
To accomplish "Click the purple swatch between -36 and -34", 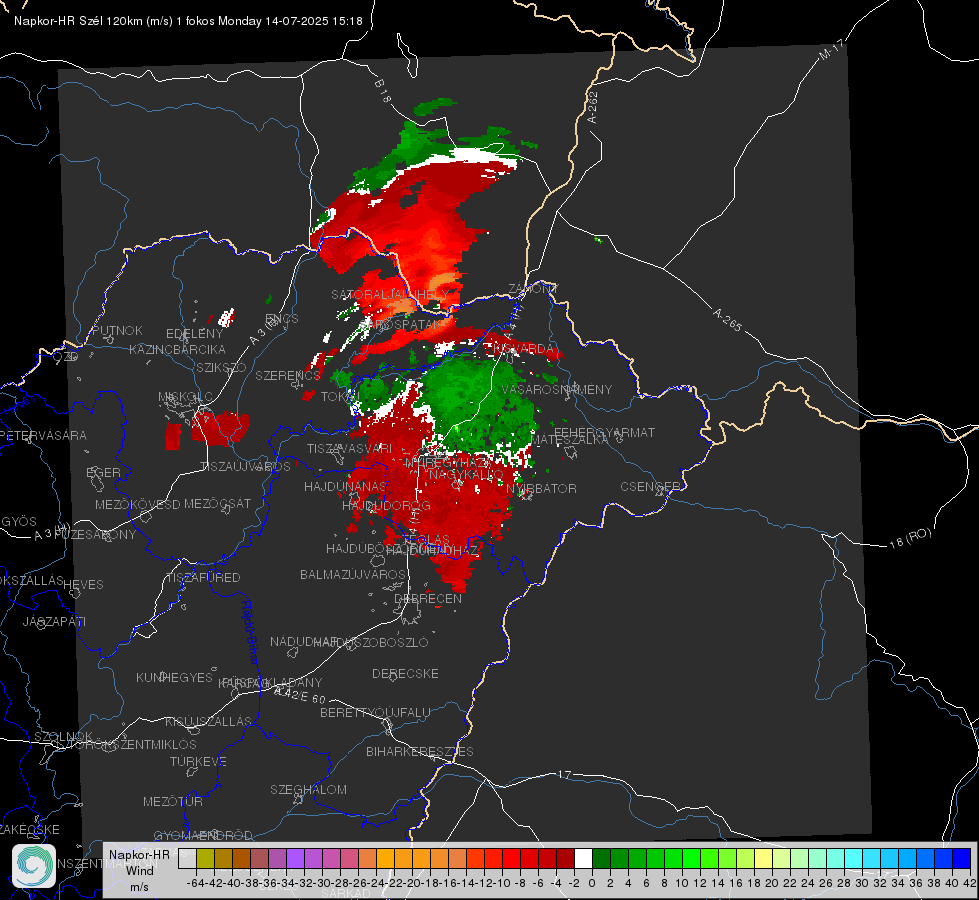I will coord(277,858).
